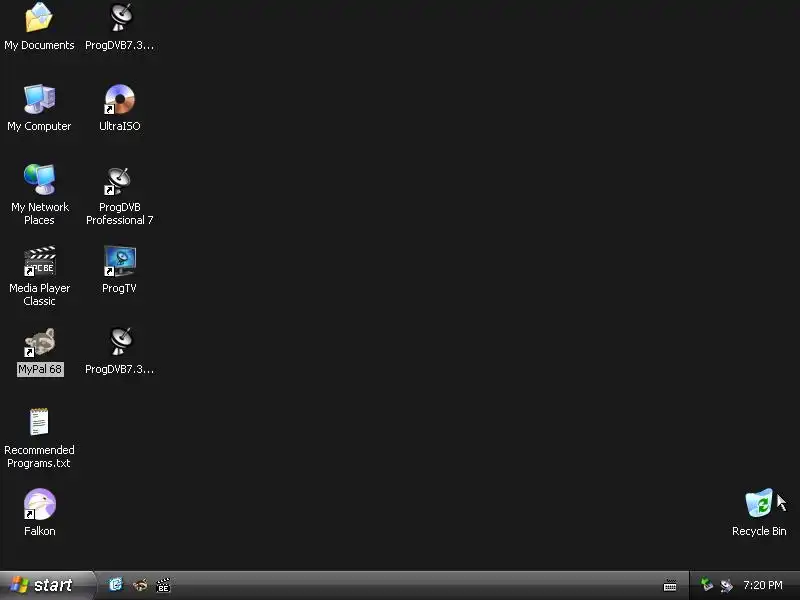Click the Safely Remove Hardware tray icon
800x600 pixels.
coord(706,584)
